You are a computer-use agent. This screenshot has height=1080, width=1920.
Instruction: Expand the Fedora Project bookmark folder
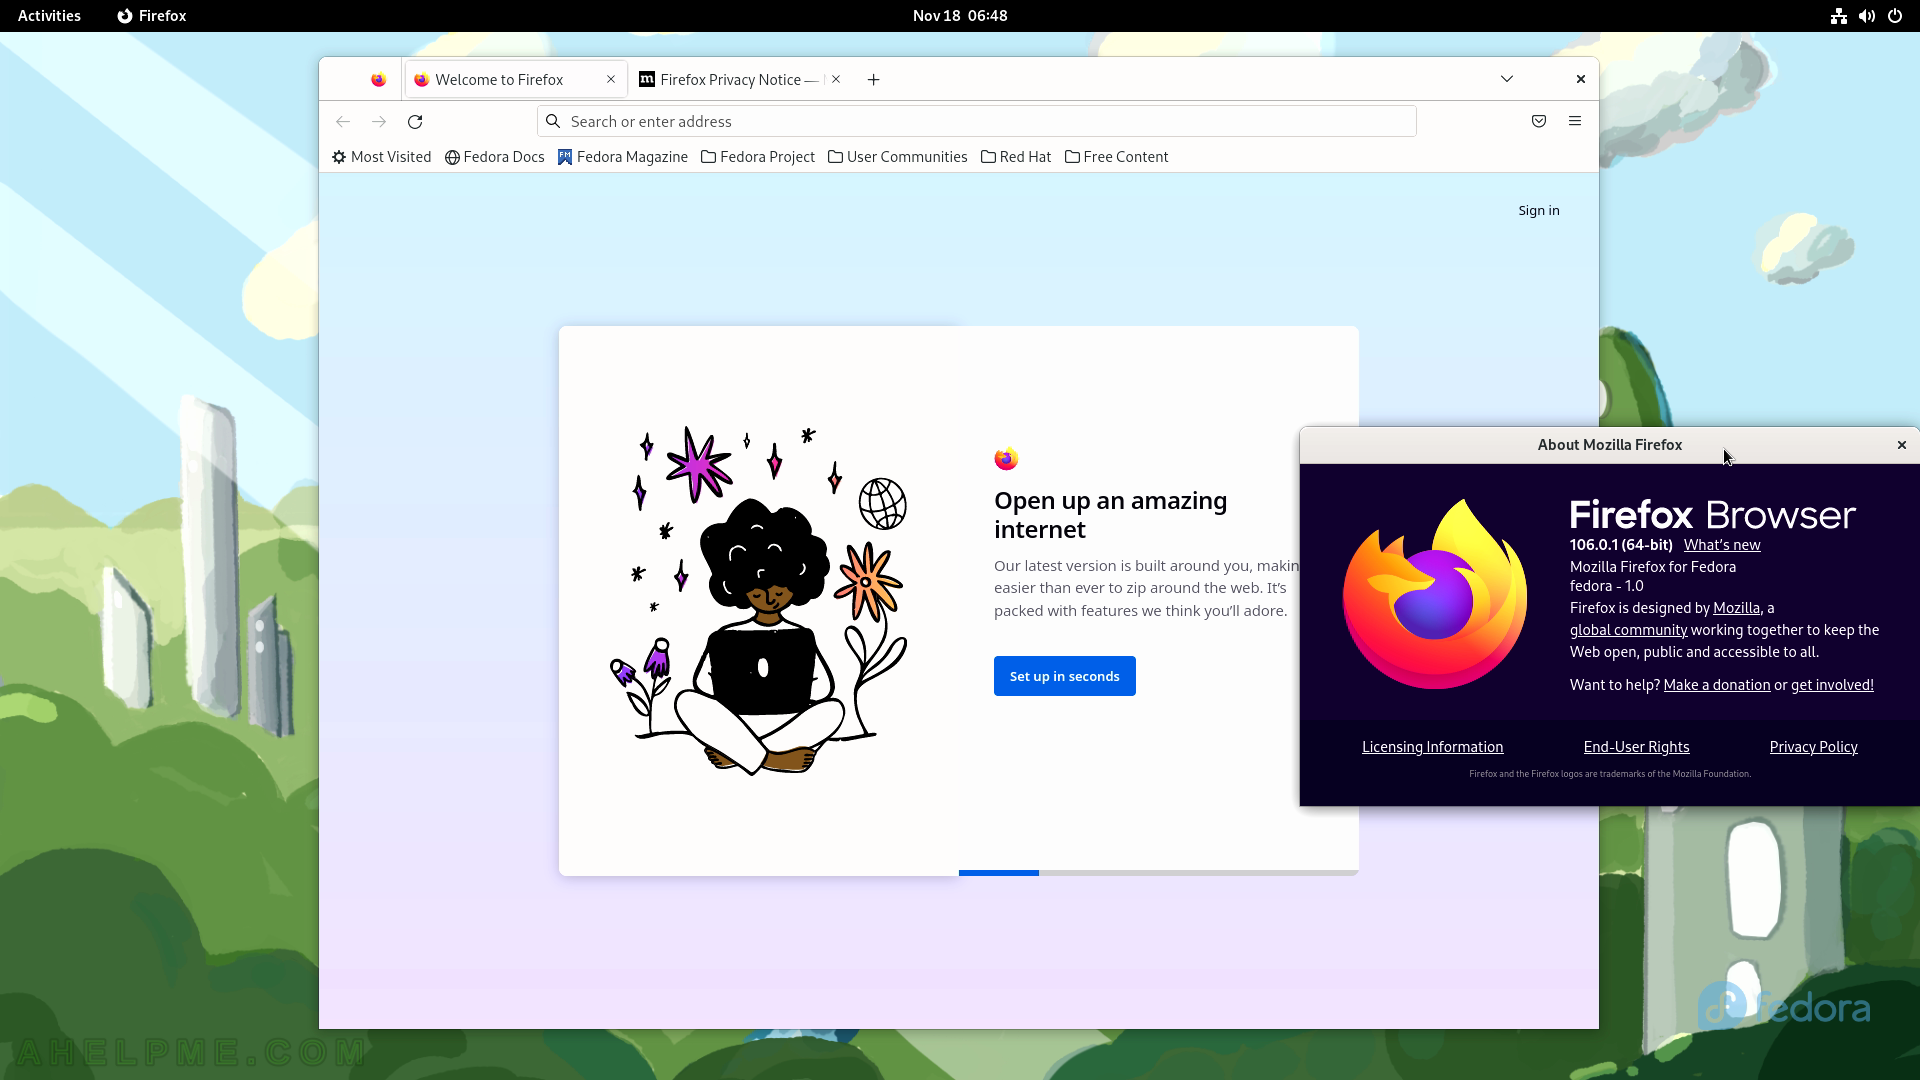click(758, 157)
